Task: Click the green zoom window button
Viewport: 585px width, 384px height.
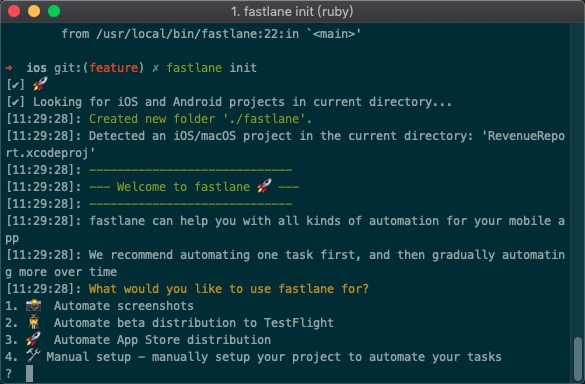Action: [54, 11]
